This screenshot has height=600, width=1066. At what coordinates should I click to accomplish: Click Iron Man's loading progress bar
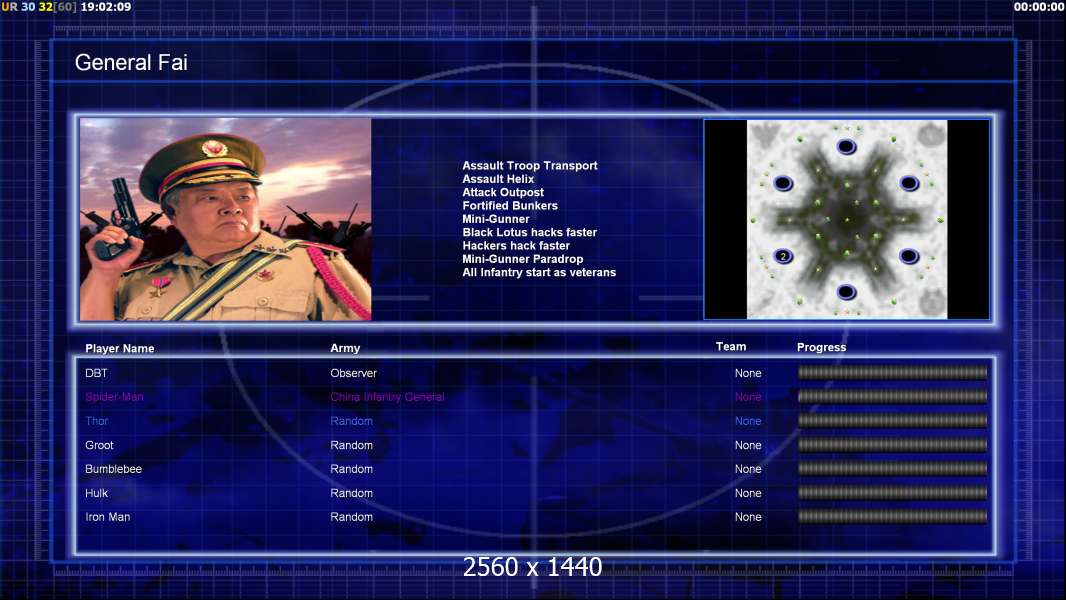click(892, 517)
